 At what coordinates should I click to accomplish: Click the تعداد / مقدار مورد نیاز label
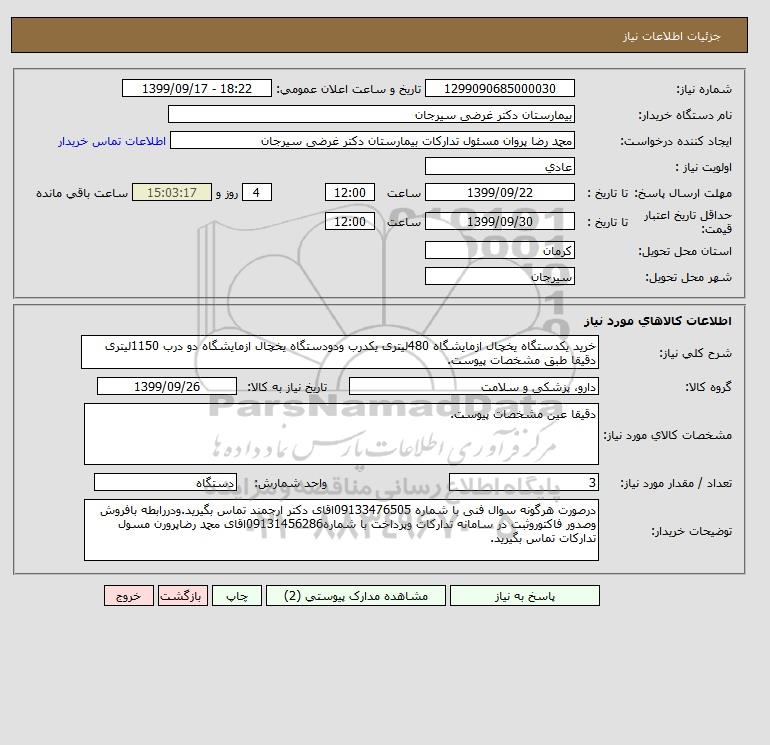pyautogui.click(x=676, y=483)
